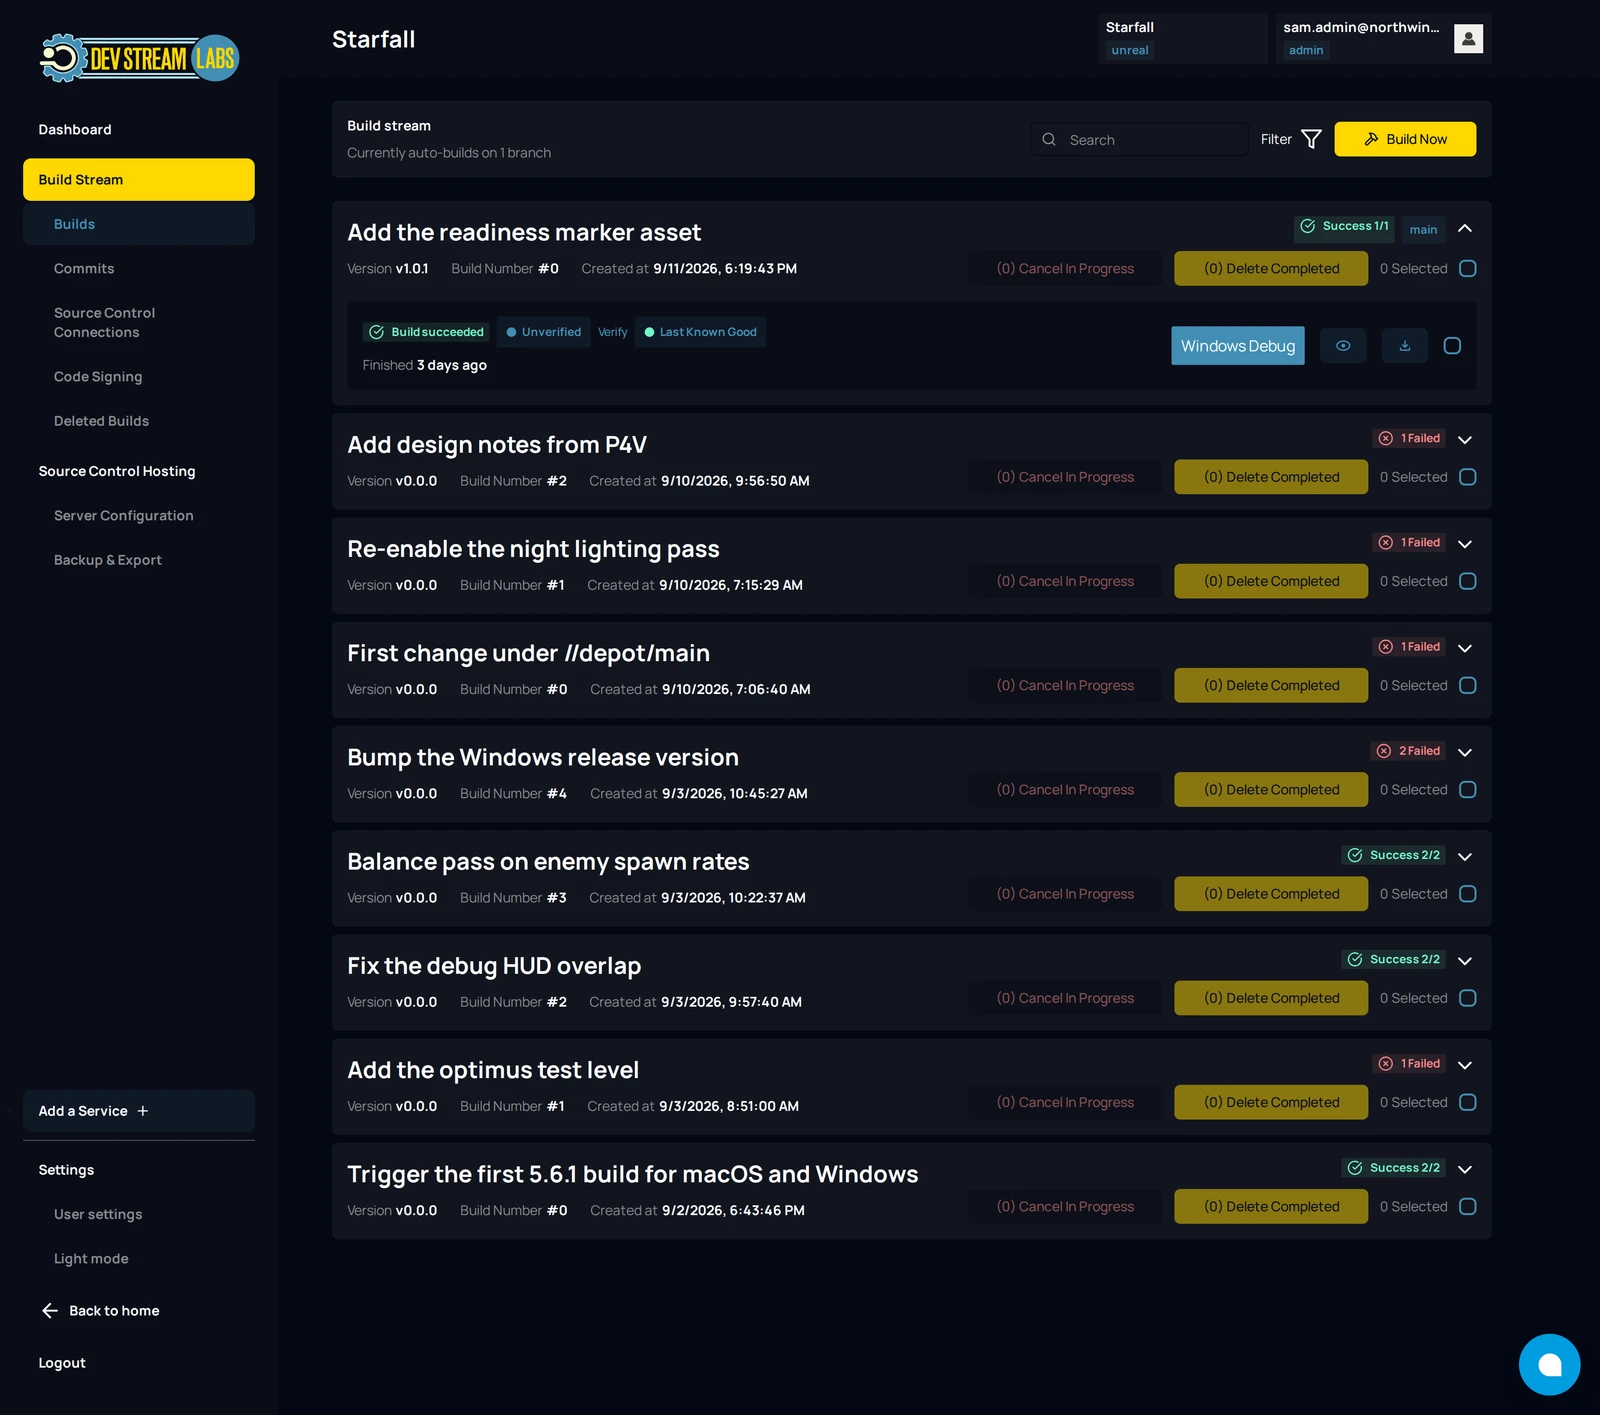This screenshot has height=1415, width=1600.
Task: Open Dashboard in the sidebar
Action: pyautogui.click(x=75, y=130)
